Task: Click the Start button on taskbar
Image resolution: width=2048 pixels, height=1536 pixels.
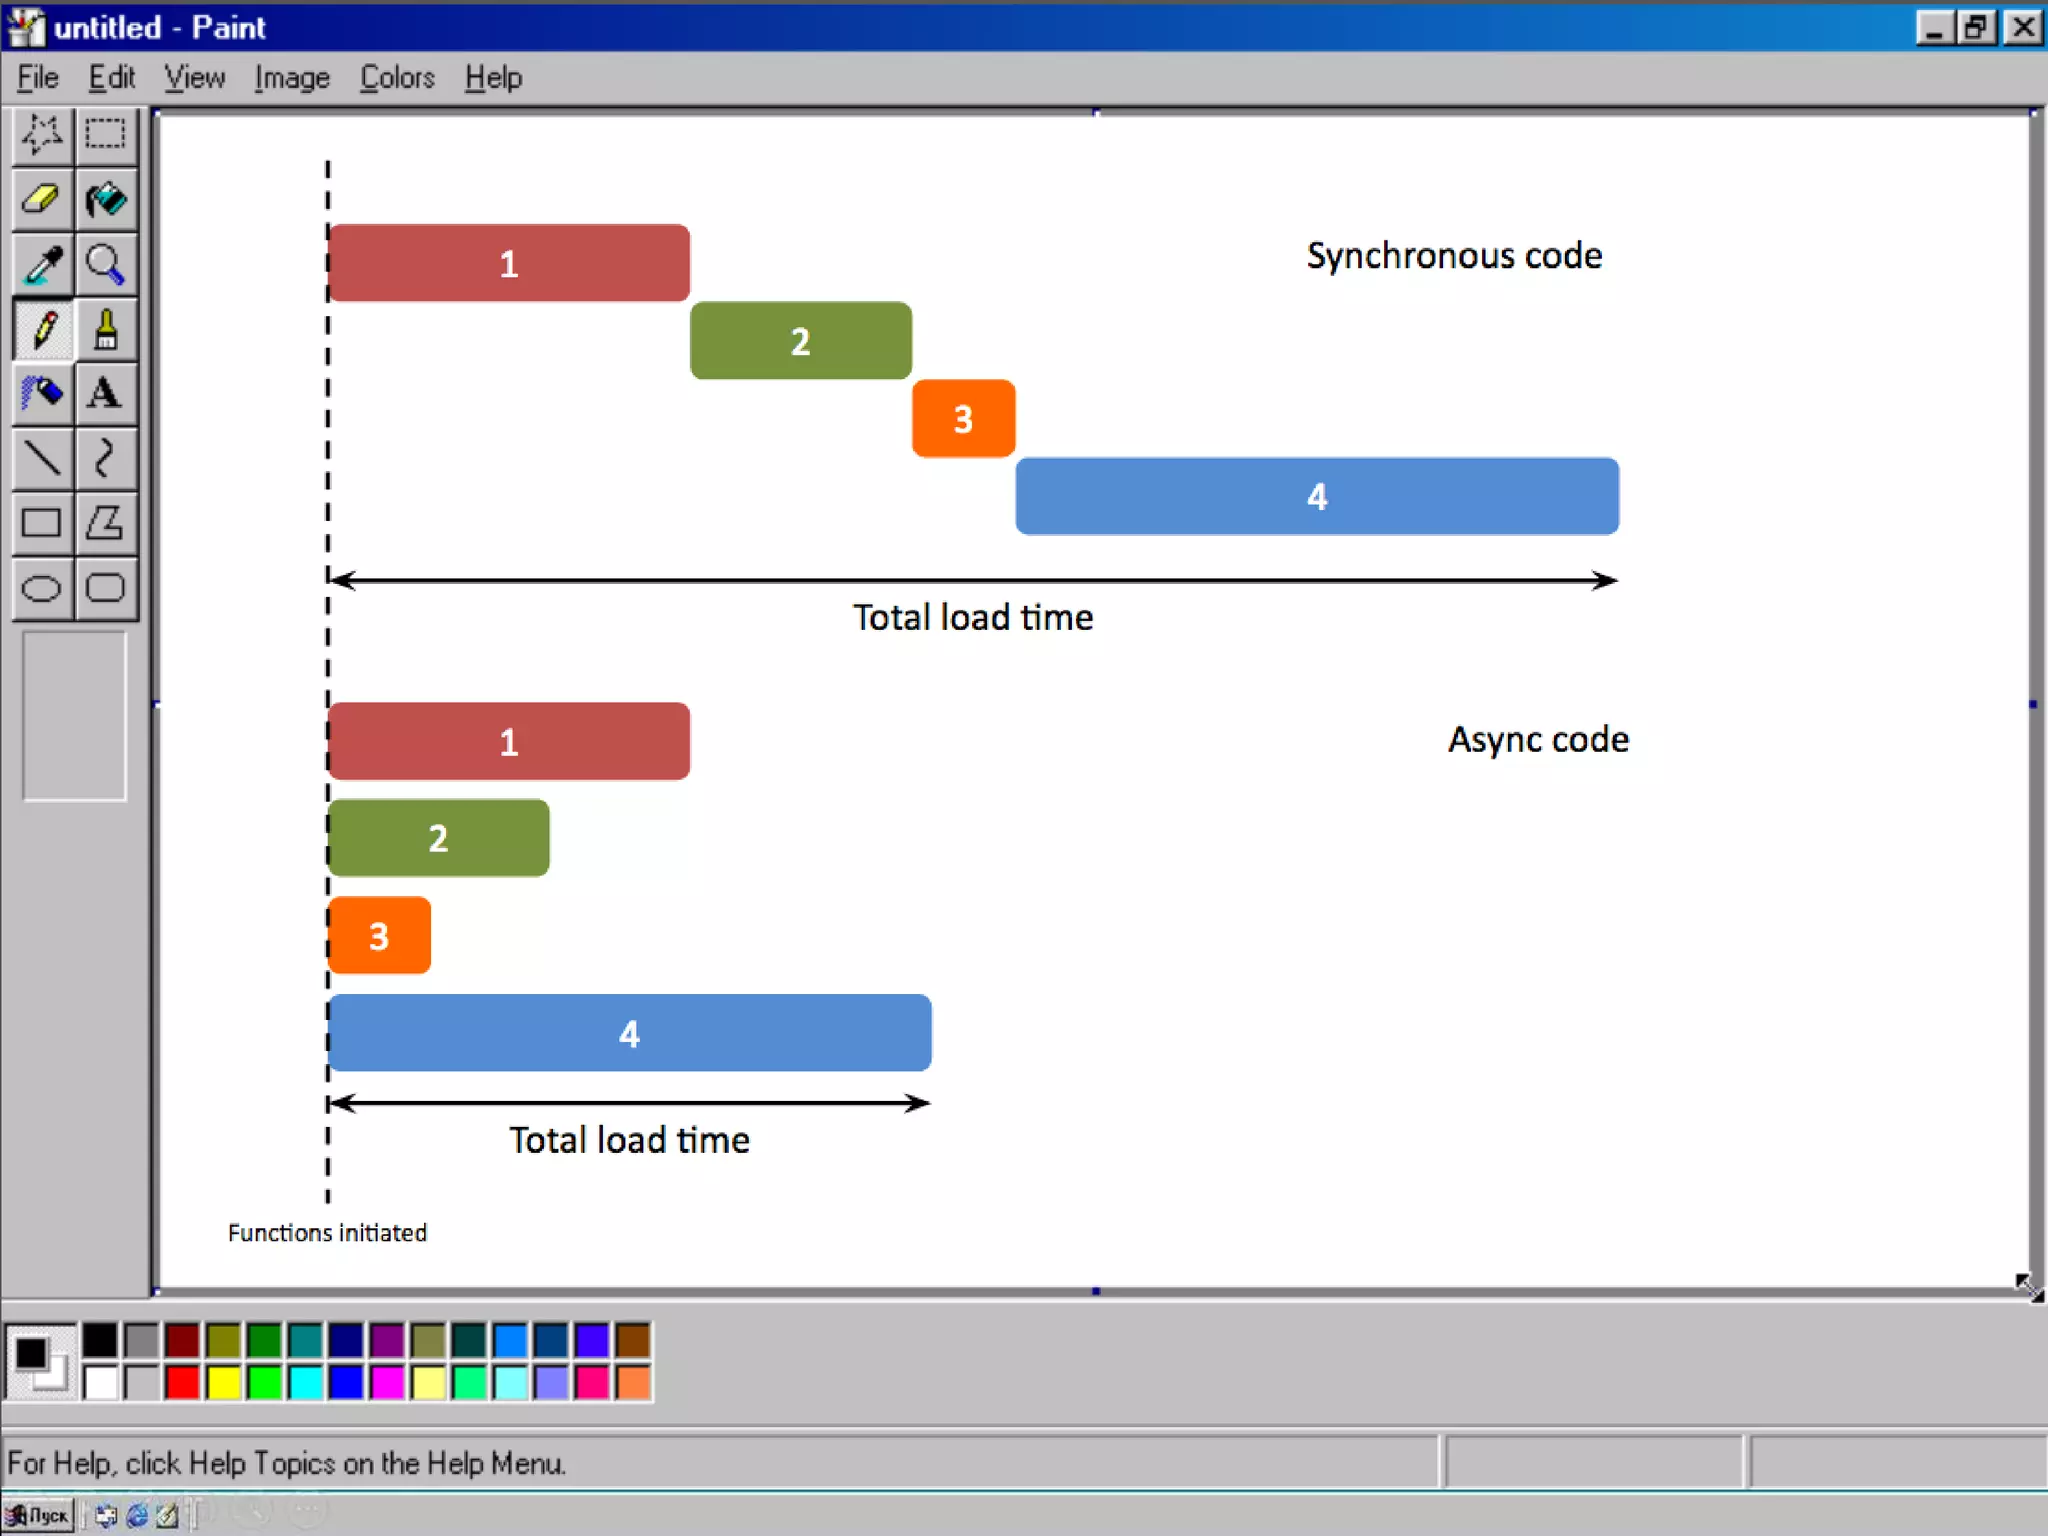Action: 39,1515
